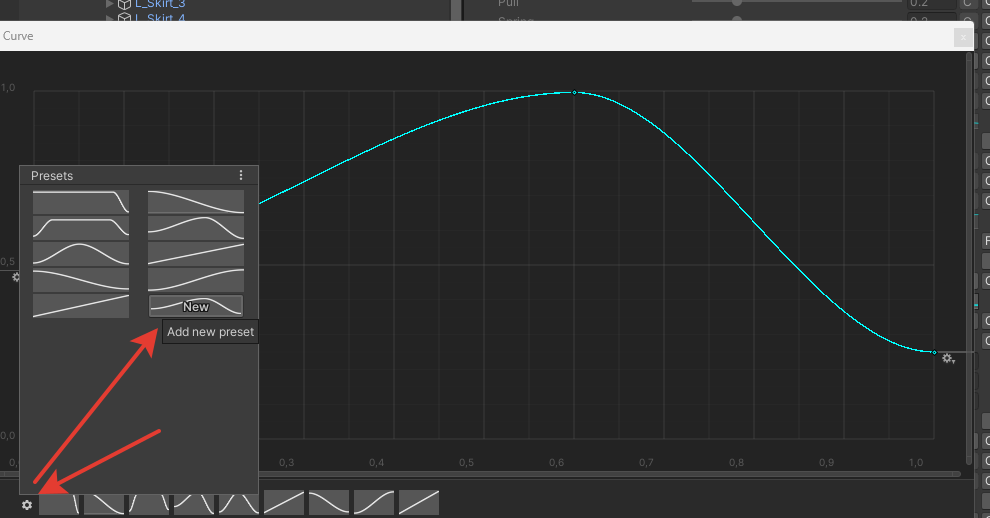Open right-side curve wrap mode gear
The width and height of the screenshot is (990, 518).
tap(947, 358)
